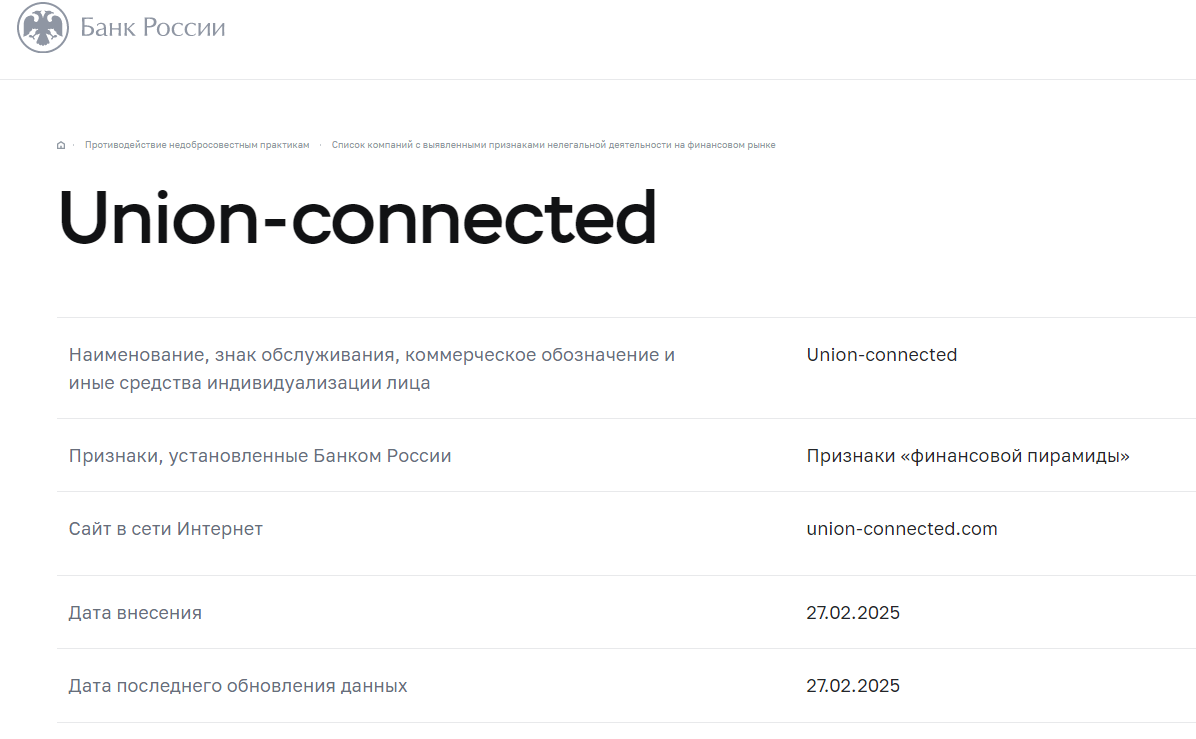Click the union-connected.com site address
Screen dimensions: 1196x739
pyautogui.click(x=902, y=529)
